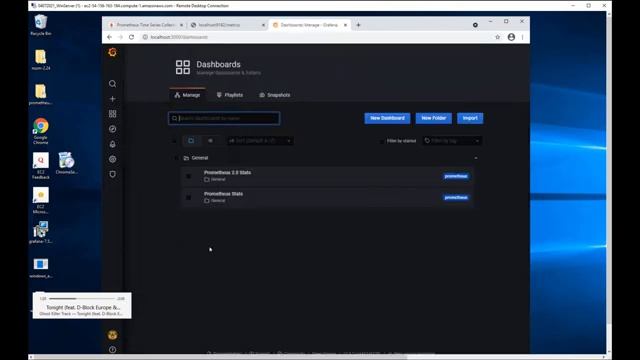Select the folder view layout button
The height and width of the screenshot is (360, 640).
point(191,141)
